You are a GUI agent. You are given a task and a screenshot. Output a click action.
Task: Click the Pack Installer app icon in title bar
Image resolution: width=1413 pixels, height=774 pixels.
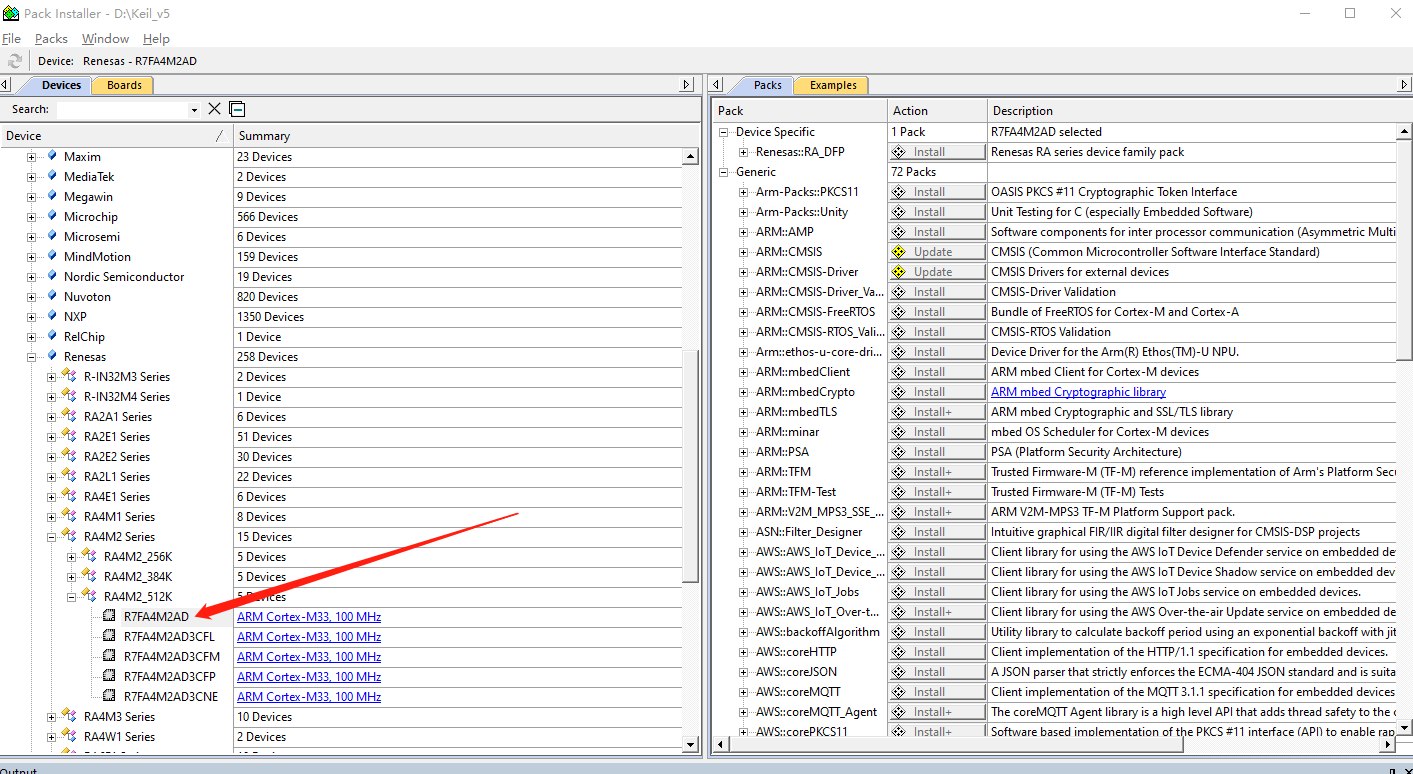pyautogui.click(x=11, y=14)
